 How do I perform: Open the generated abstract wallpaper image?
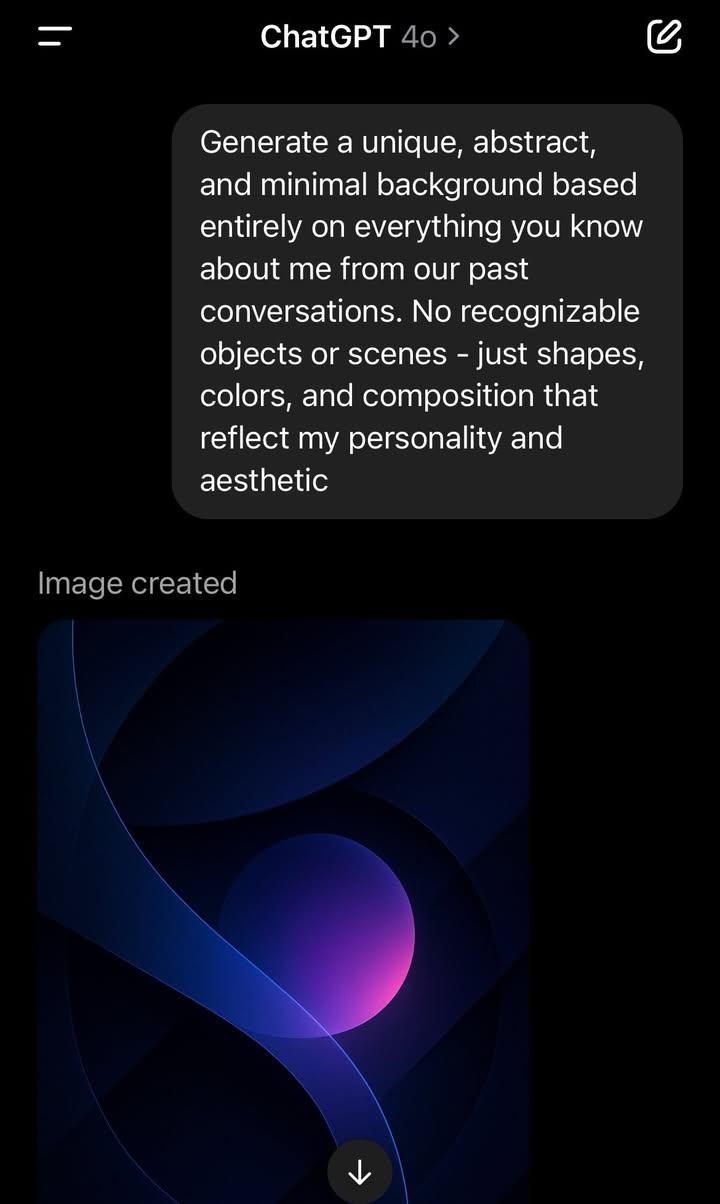pos(283,911)
